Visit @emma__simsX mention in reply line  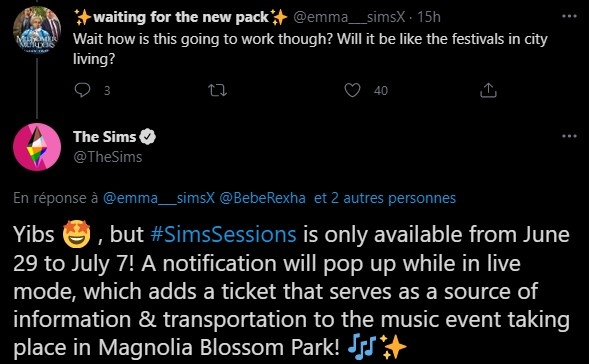(159, 198)
